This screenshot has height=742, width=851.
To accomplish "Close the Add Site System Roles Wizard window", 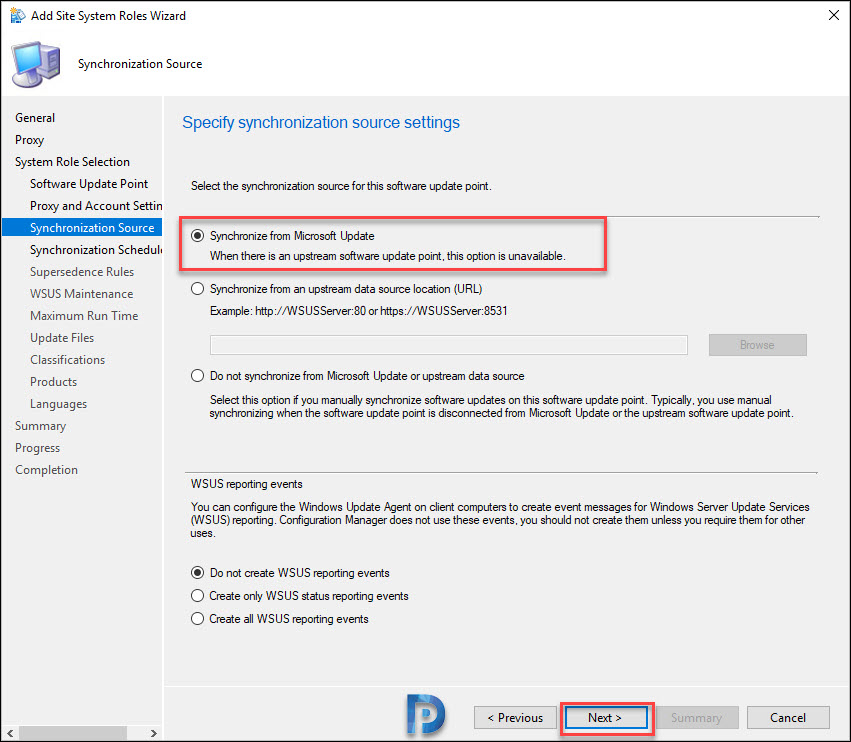I will 834,15.
